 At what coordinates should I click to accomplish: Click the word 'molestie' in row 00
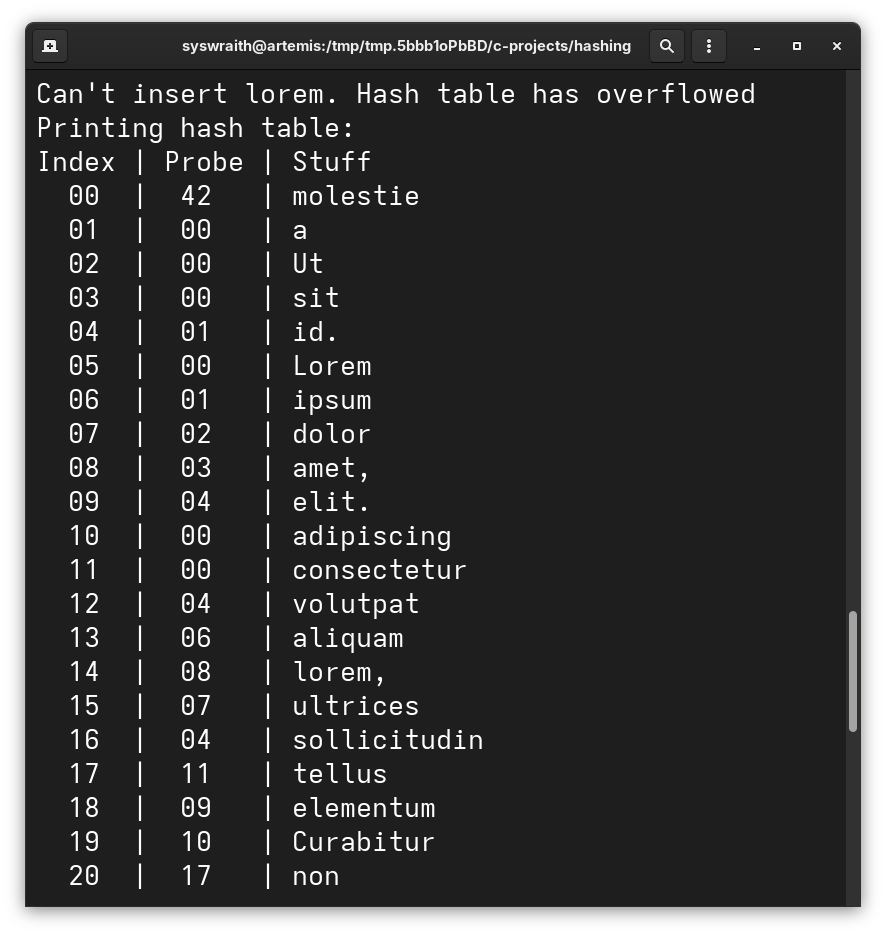355,196
